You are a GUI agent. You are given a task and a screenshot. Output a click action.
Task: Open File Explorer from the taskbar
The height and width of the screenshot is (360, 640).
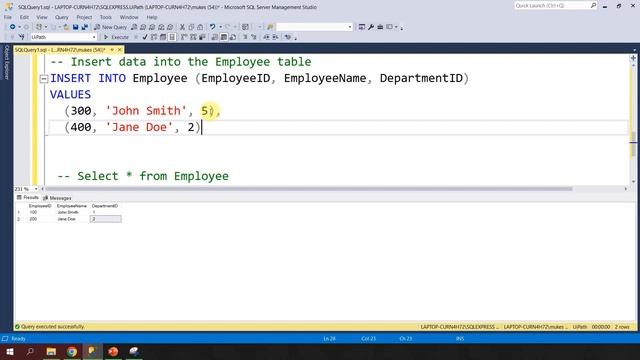[x=51, y=351]
